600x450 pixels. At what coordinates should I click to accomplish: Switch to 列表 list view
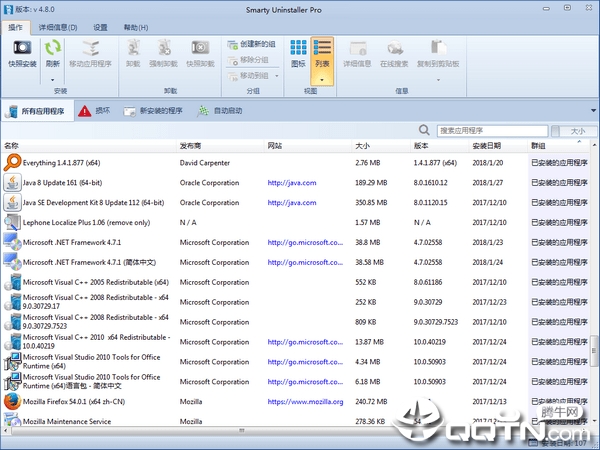tap(322, 54)
